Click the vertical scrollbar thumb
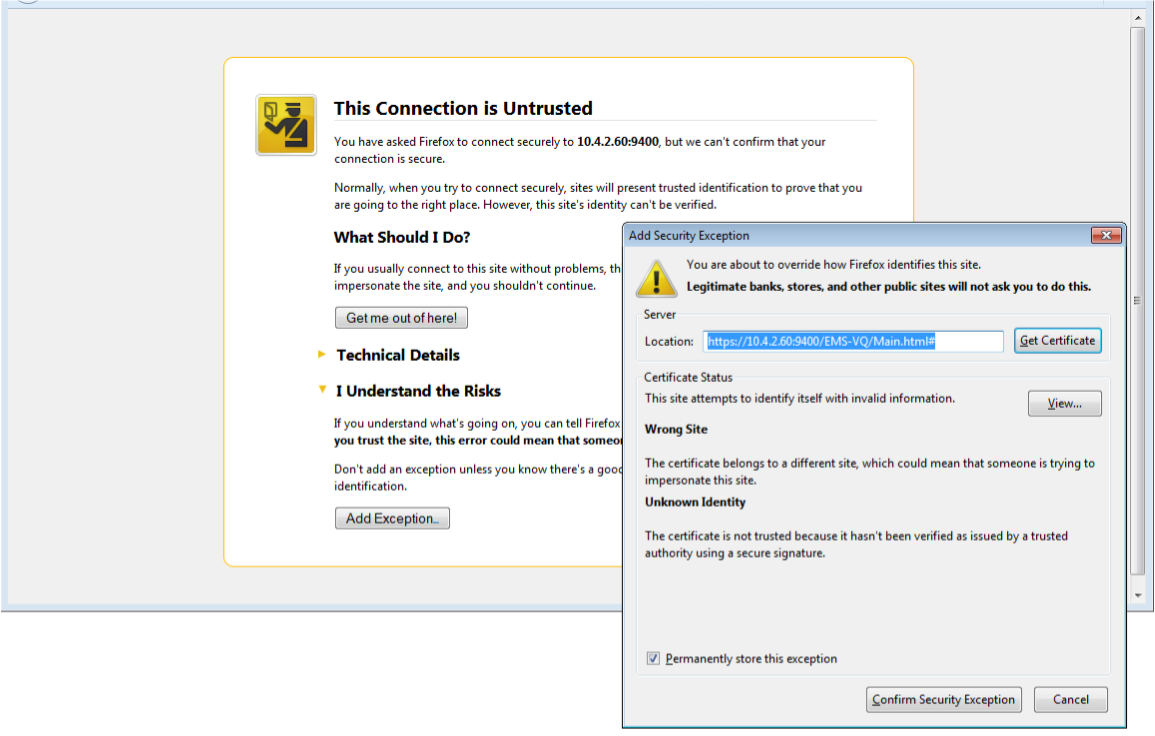Screen dimensions: 1155x736 (1138, 300)
